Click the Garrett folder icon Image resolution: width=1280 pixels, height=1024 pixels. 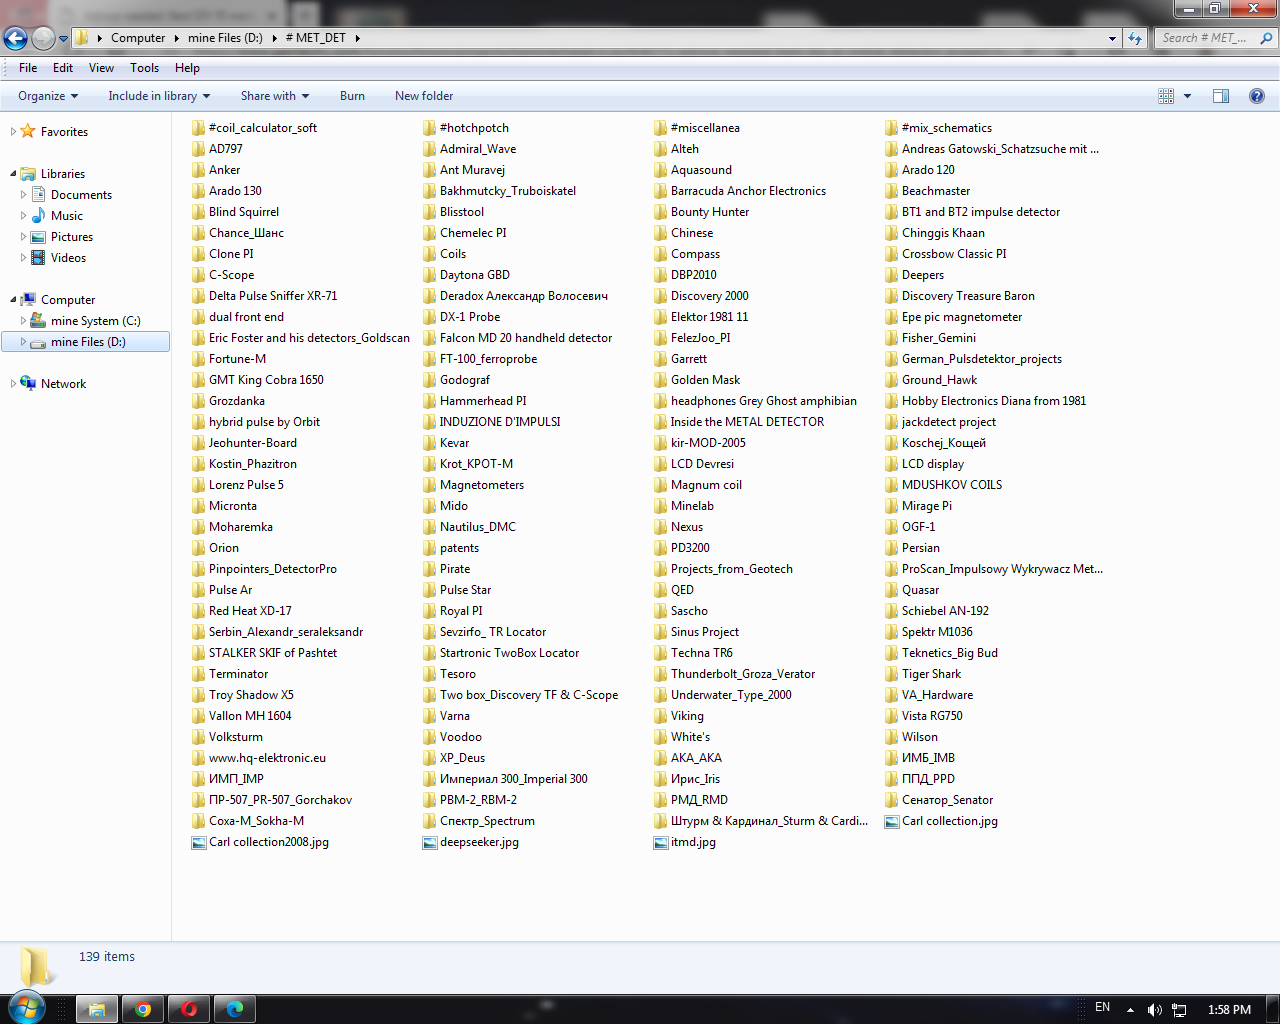tap(660, 359)
